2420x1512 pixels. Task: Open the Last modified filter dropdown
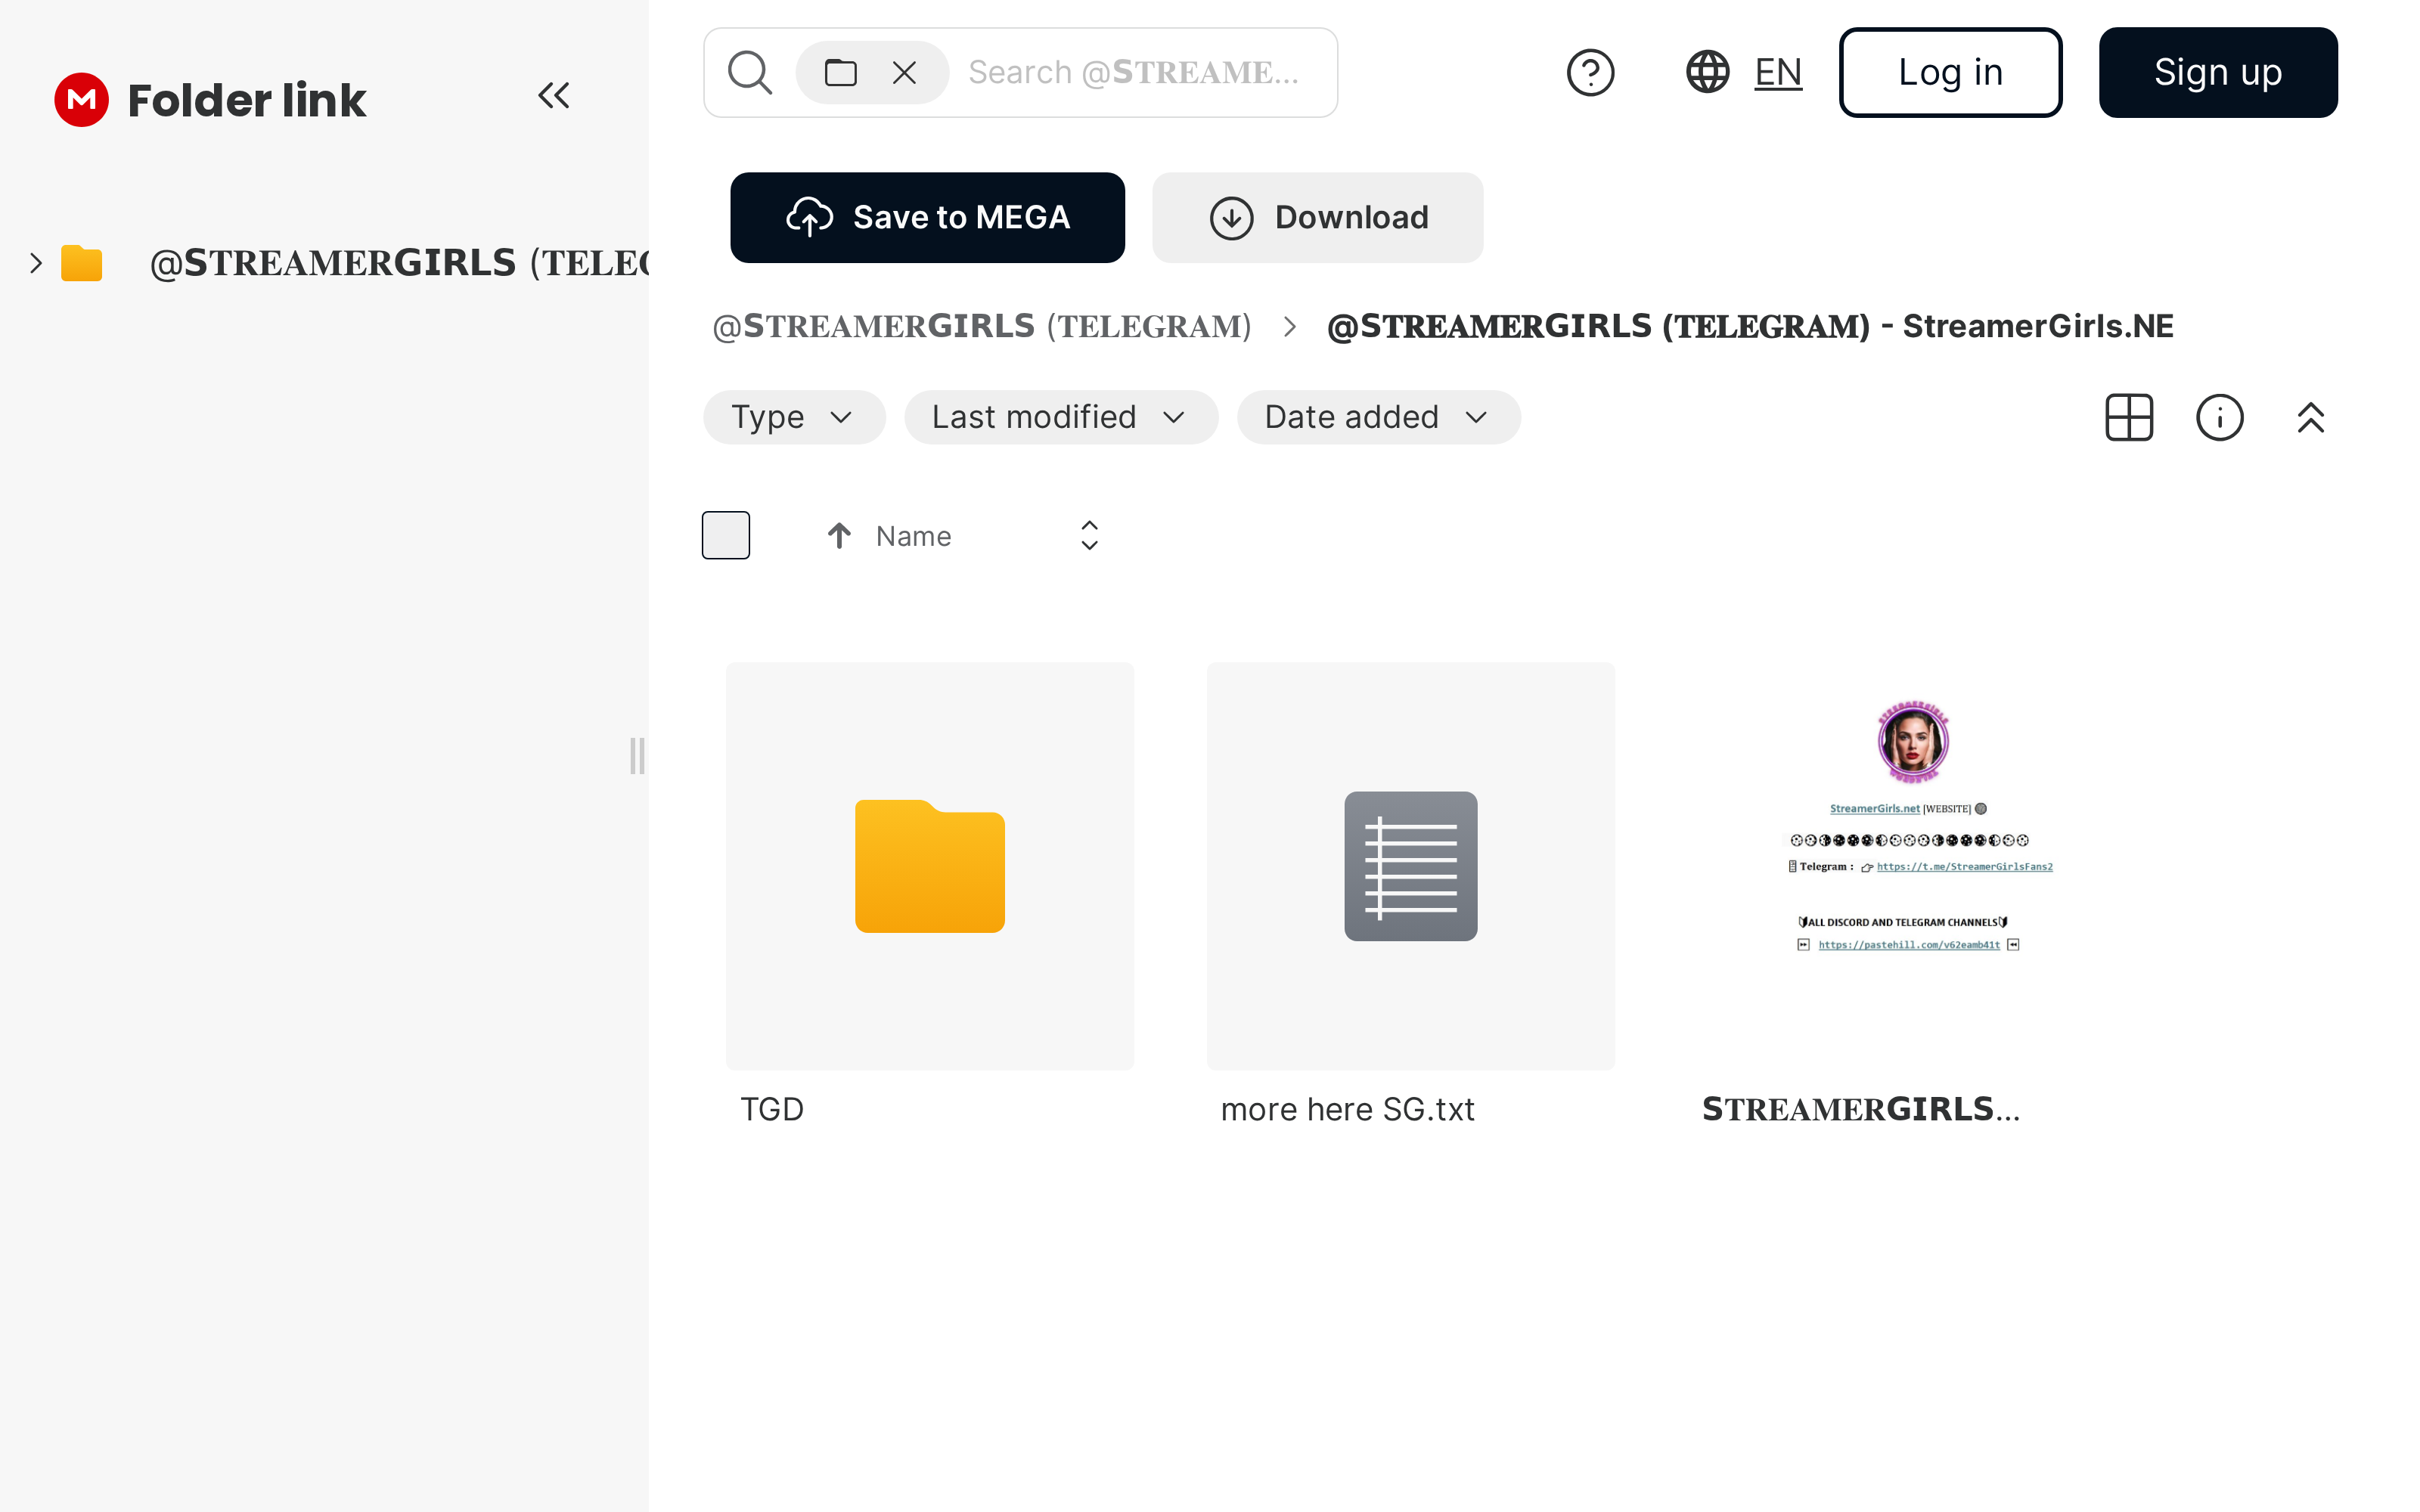[1060, 417]
